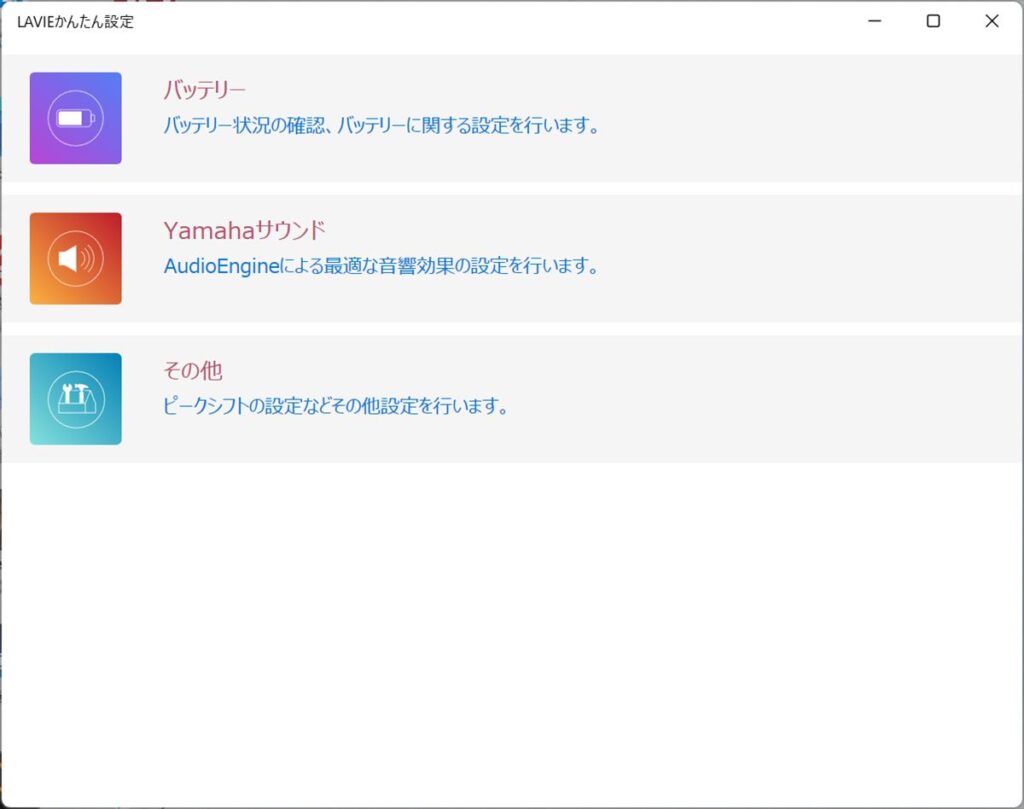Click the battery status description text

tap(381, 125)
